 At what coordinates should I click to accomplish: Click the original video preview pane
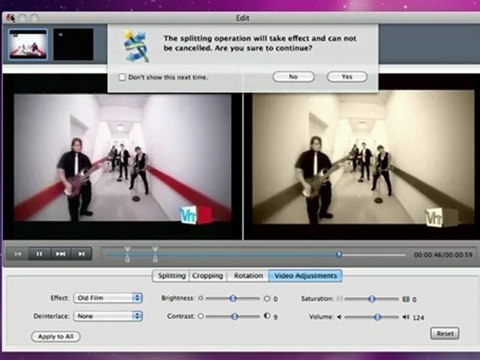click(122, 157)
